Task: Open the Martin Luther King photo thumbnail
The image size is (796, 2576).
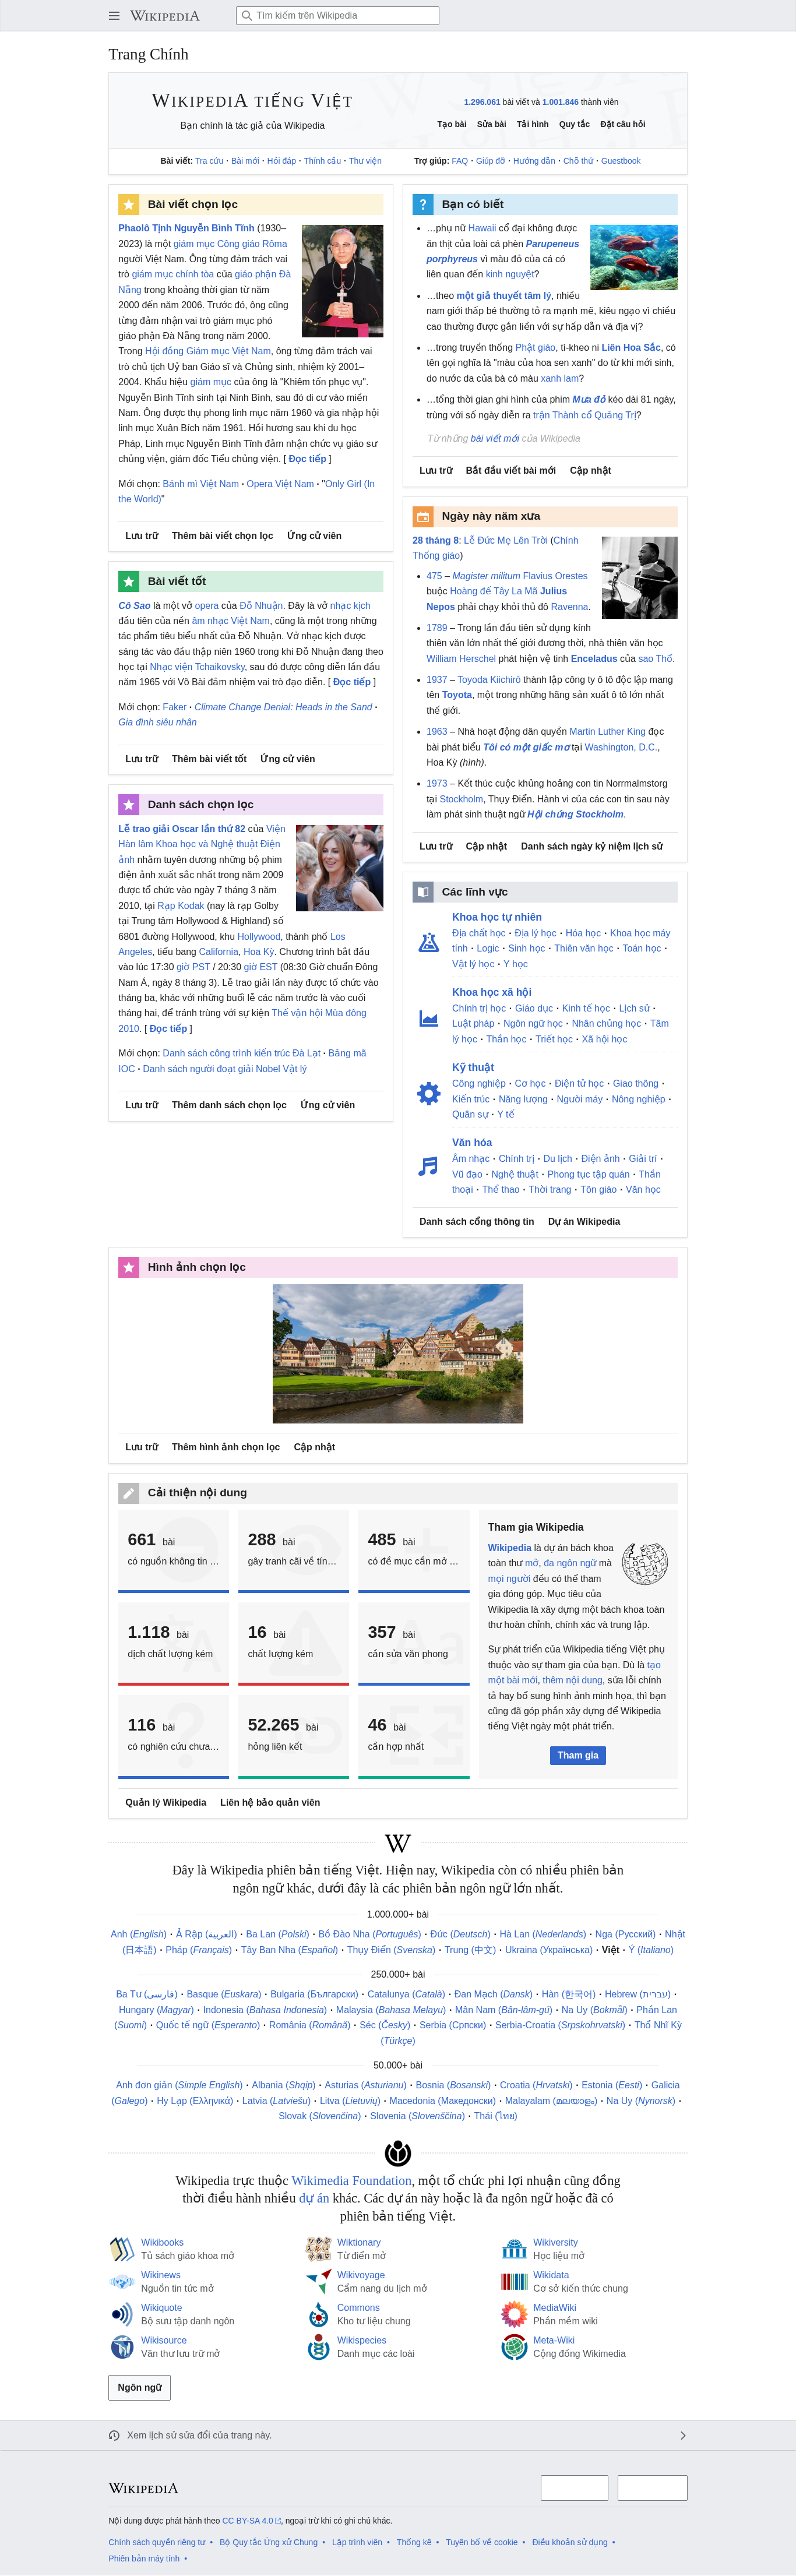Action: 640,577
